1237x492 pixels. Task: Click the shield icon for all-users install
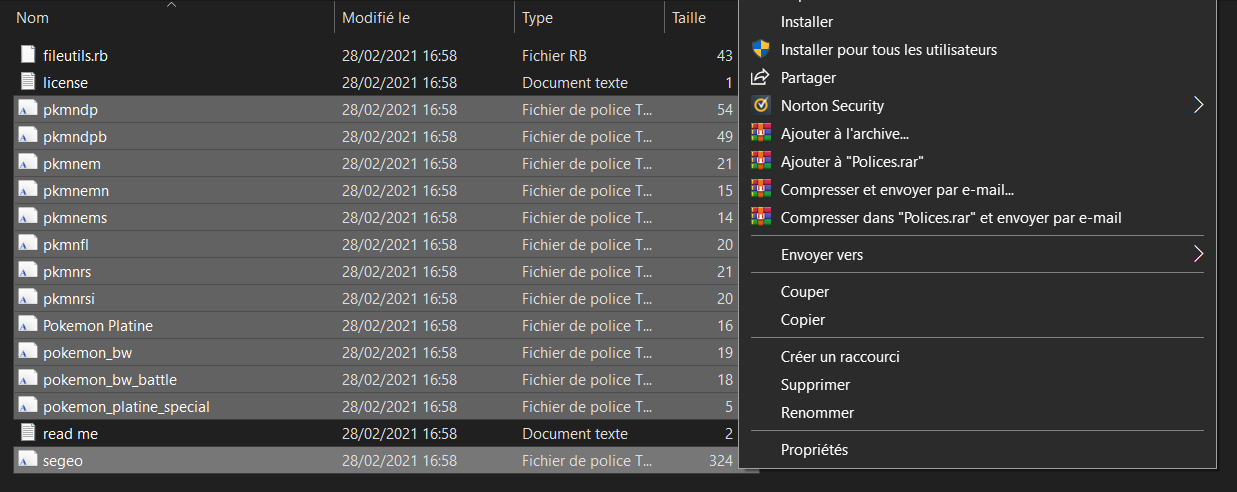coord(761,49)
